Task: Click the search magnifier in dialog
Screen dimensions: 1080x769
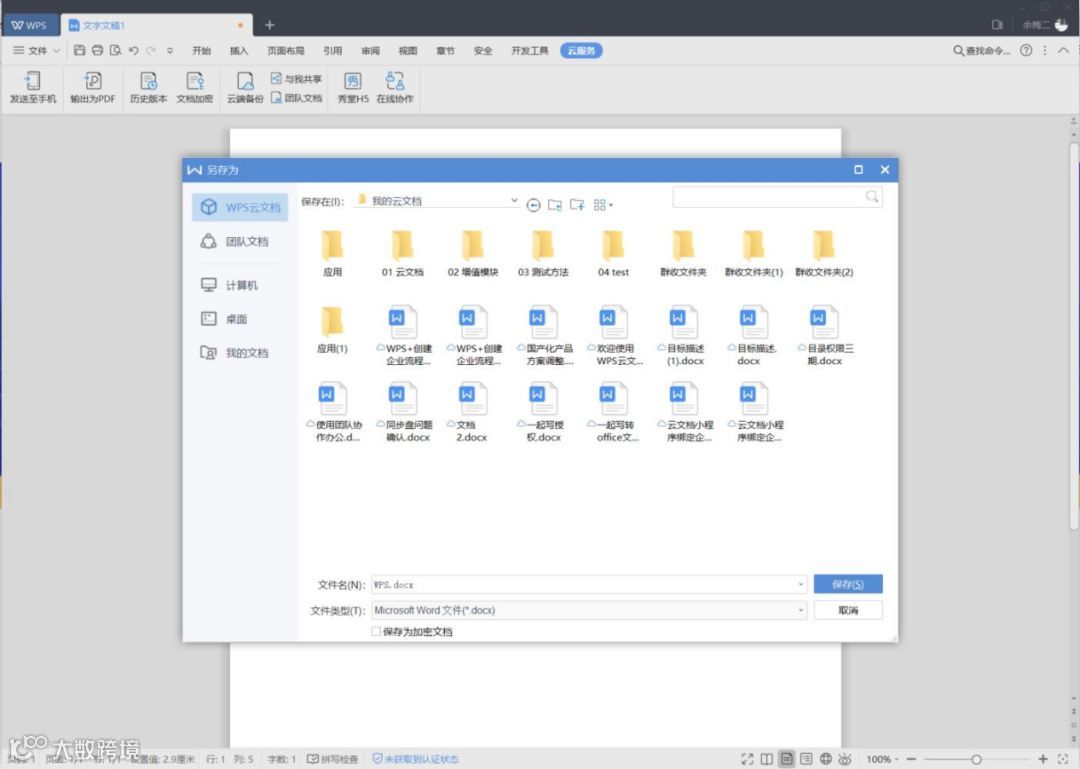Action: (871, 197)
